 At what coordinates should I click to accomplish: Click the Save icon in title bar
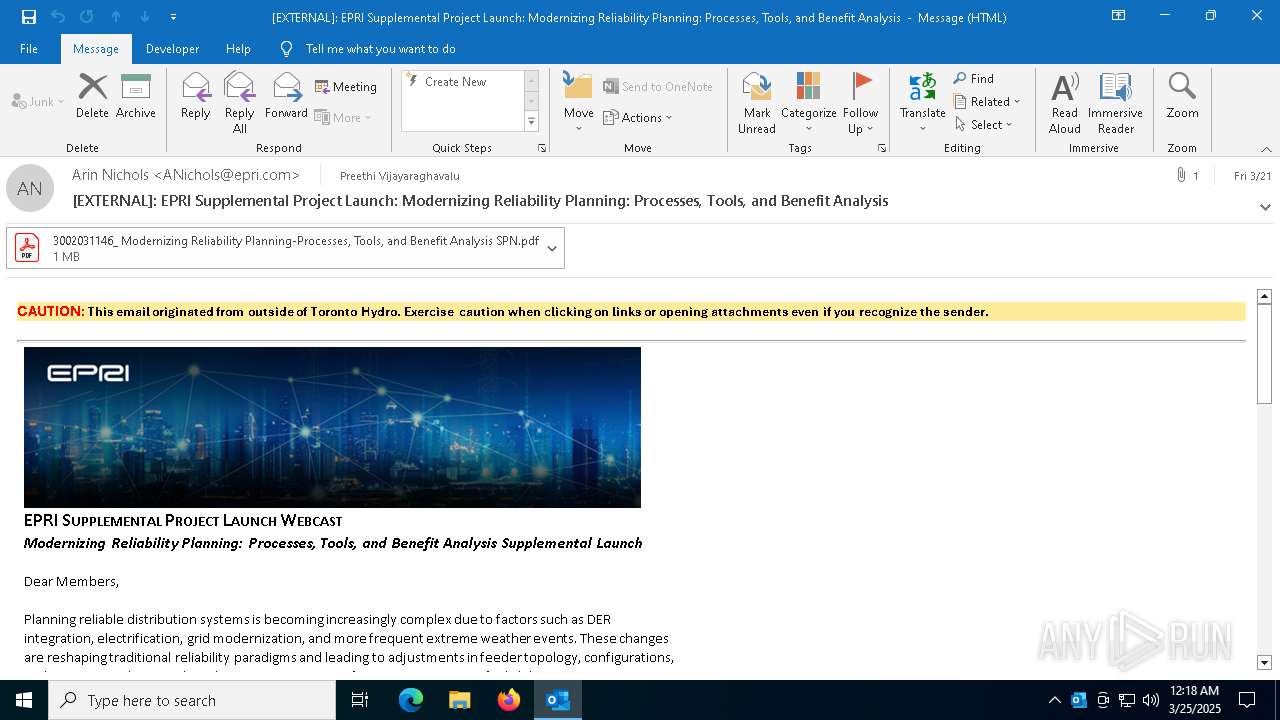(x=28, y=17)
